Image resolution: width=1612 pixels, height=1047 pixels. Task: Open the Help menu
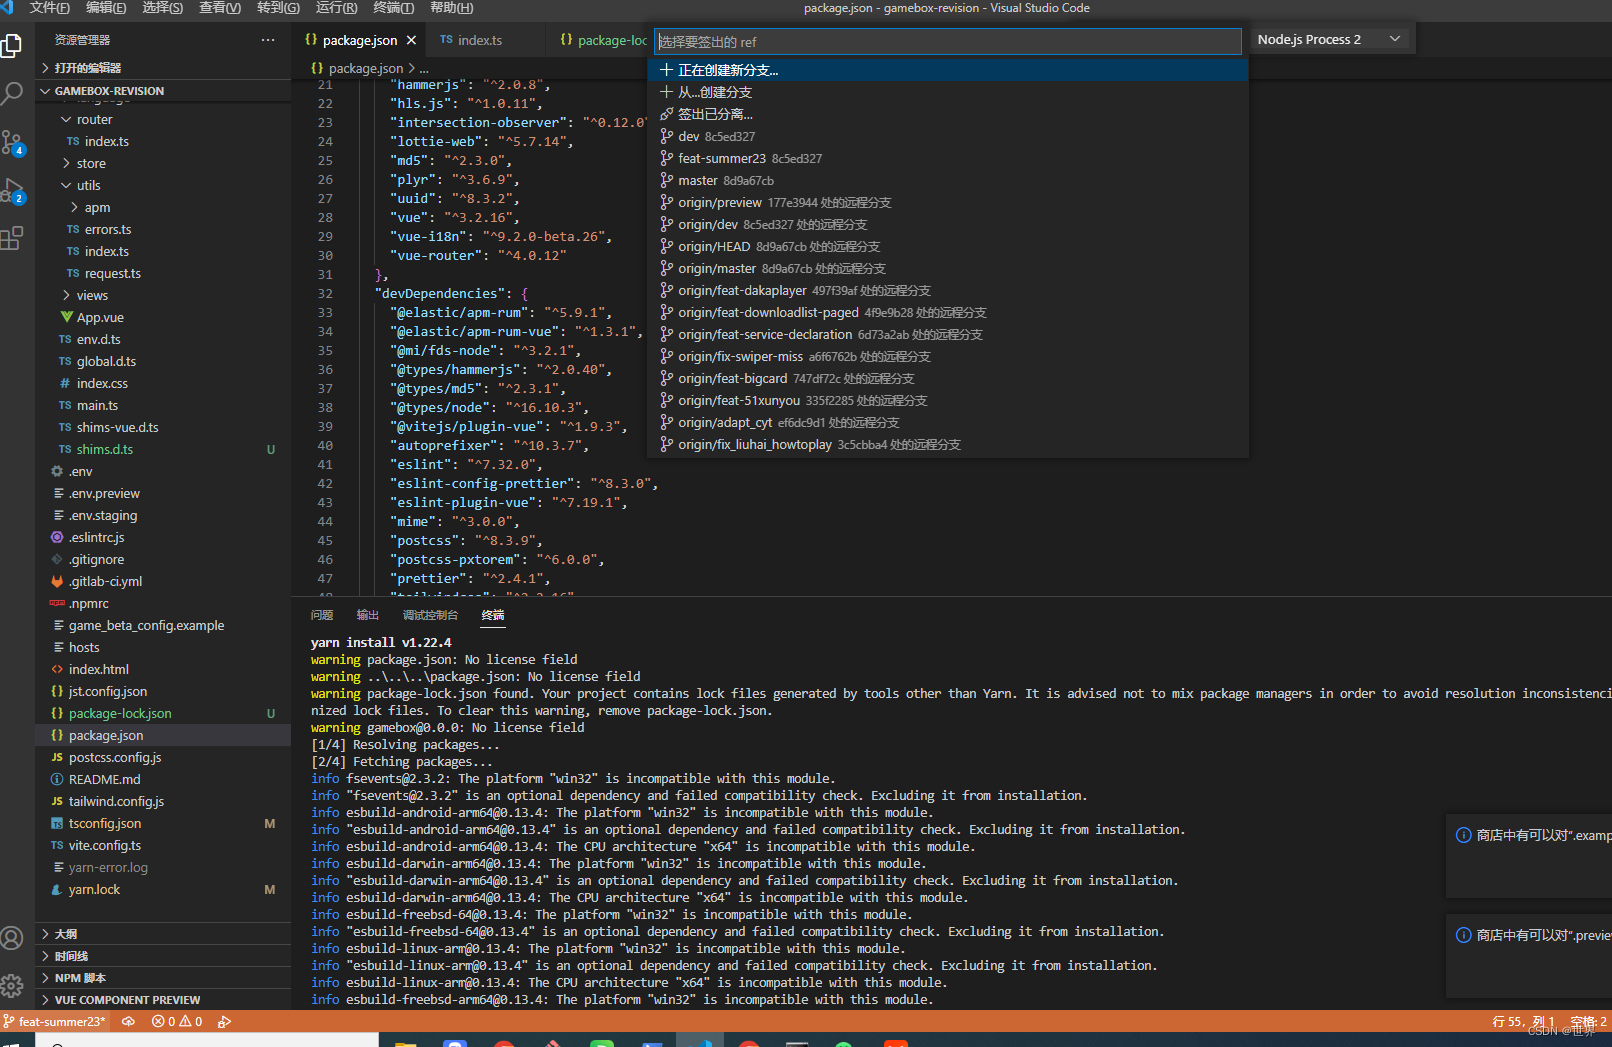coord(451,8)
